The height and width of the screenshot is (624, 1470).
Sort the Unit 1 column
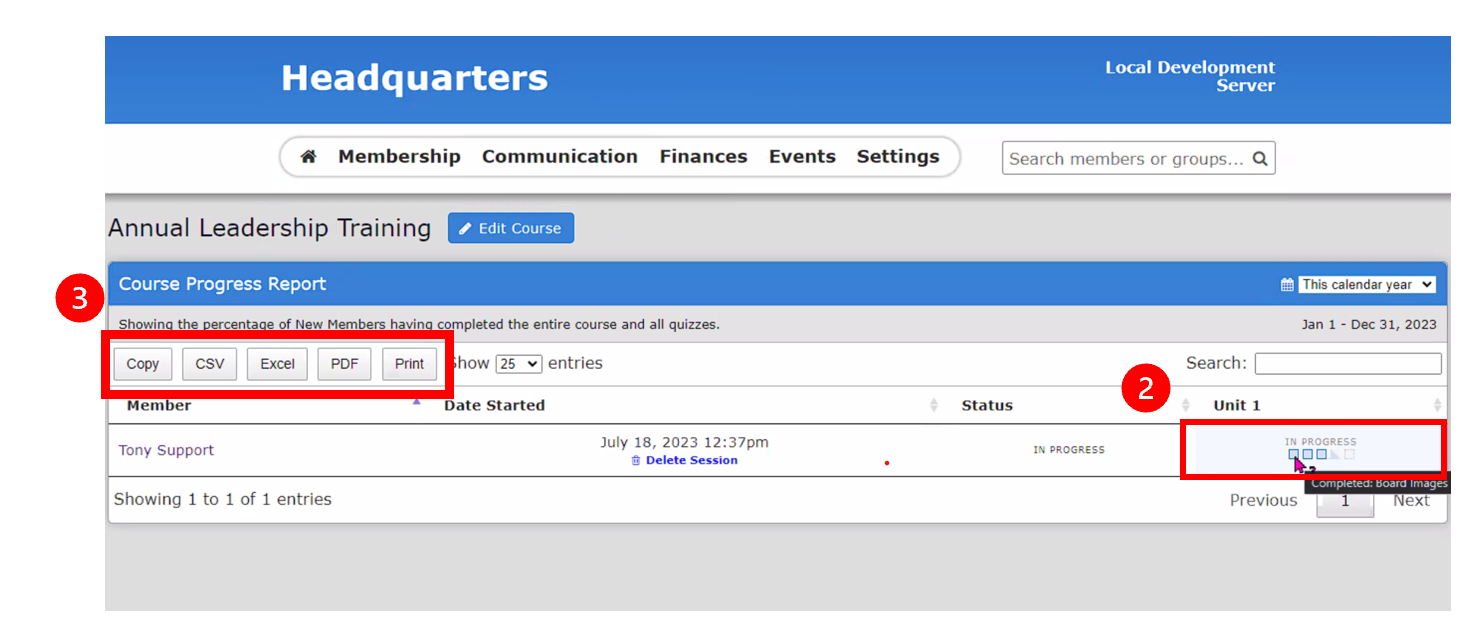(1437, 405)
